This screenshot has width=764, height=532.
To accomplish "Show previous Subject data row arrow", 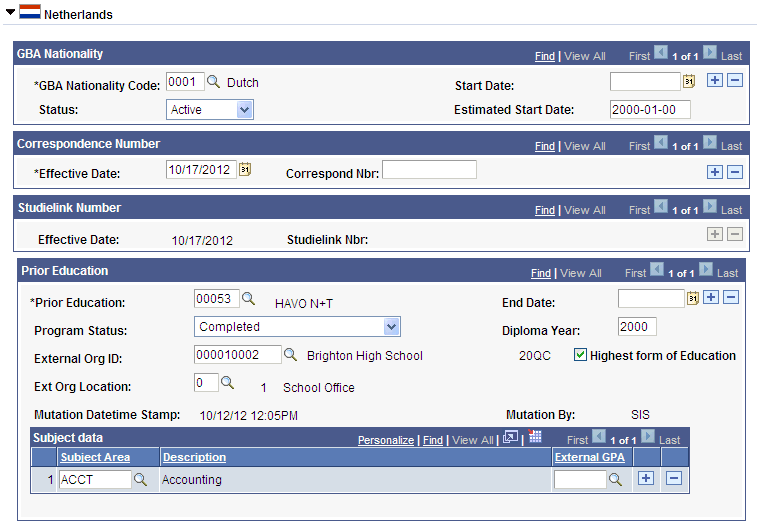I will pyautogui.click(x=599, y=436).
